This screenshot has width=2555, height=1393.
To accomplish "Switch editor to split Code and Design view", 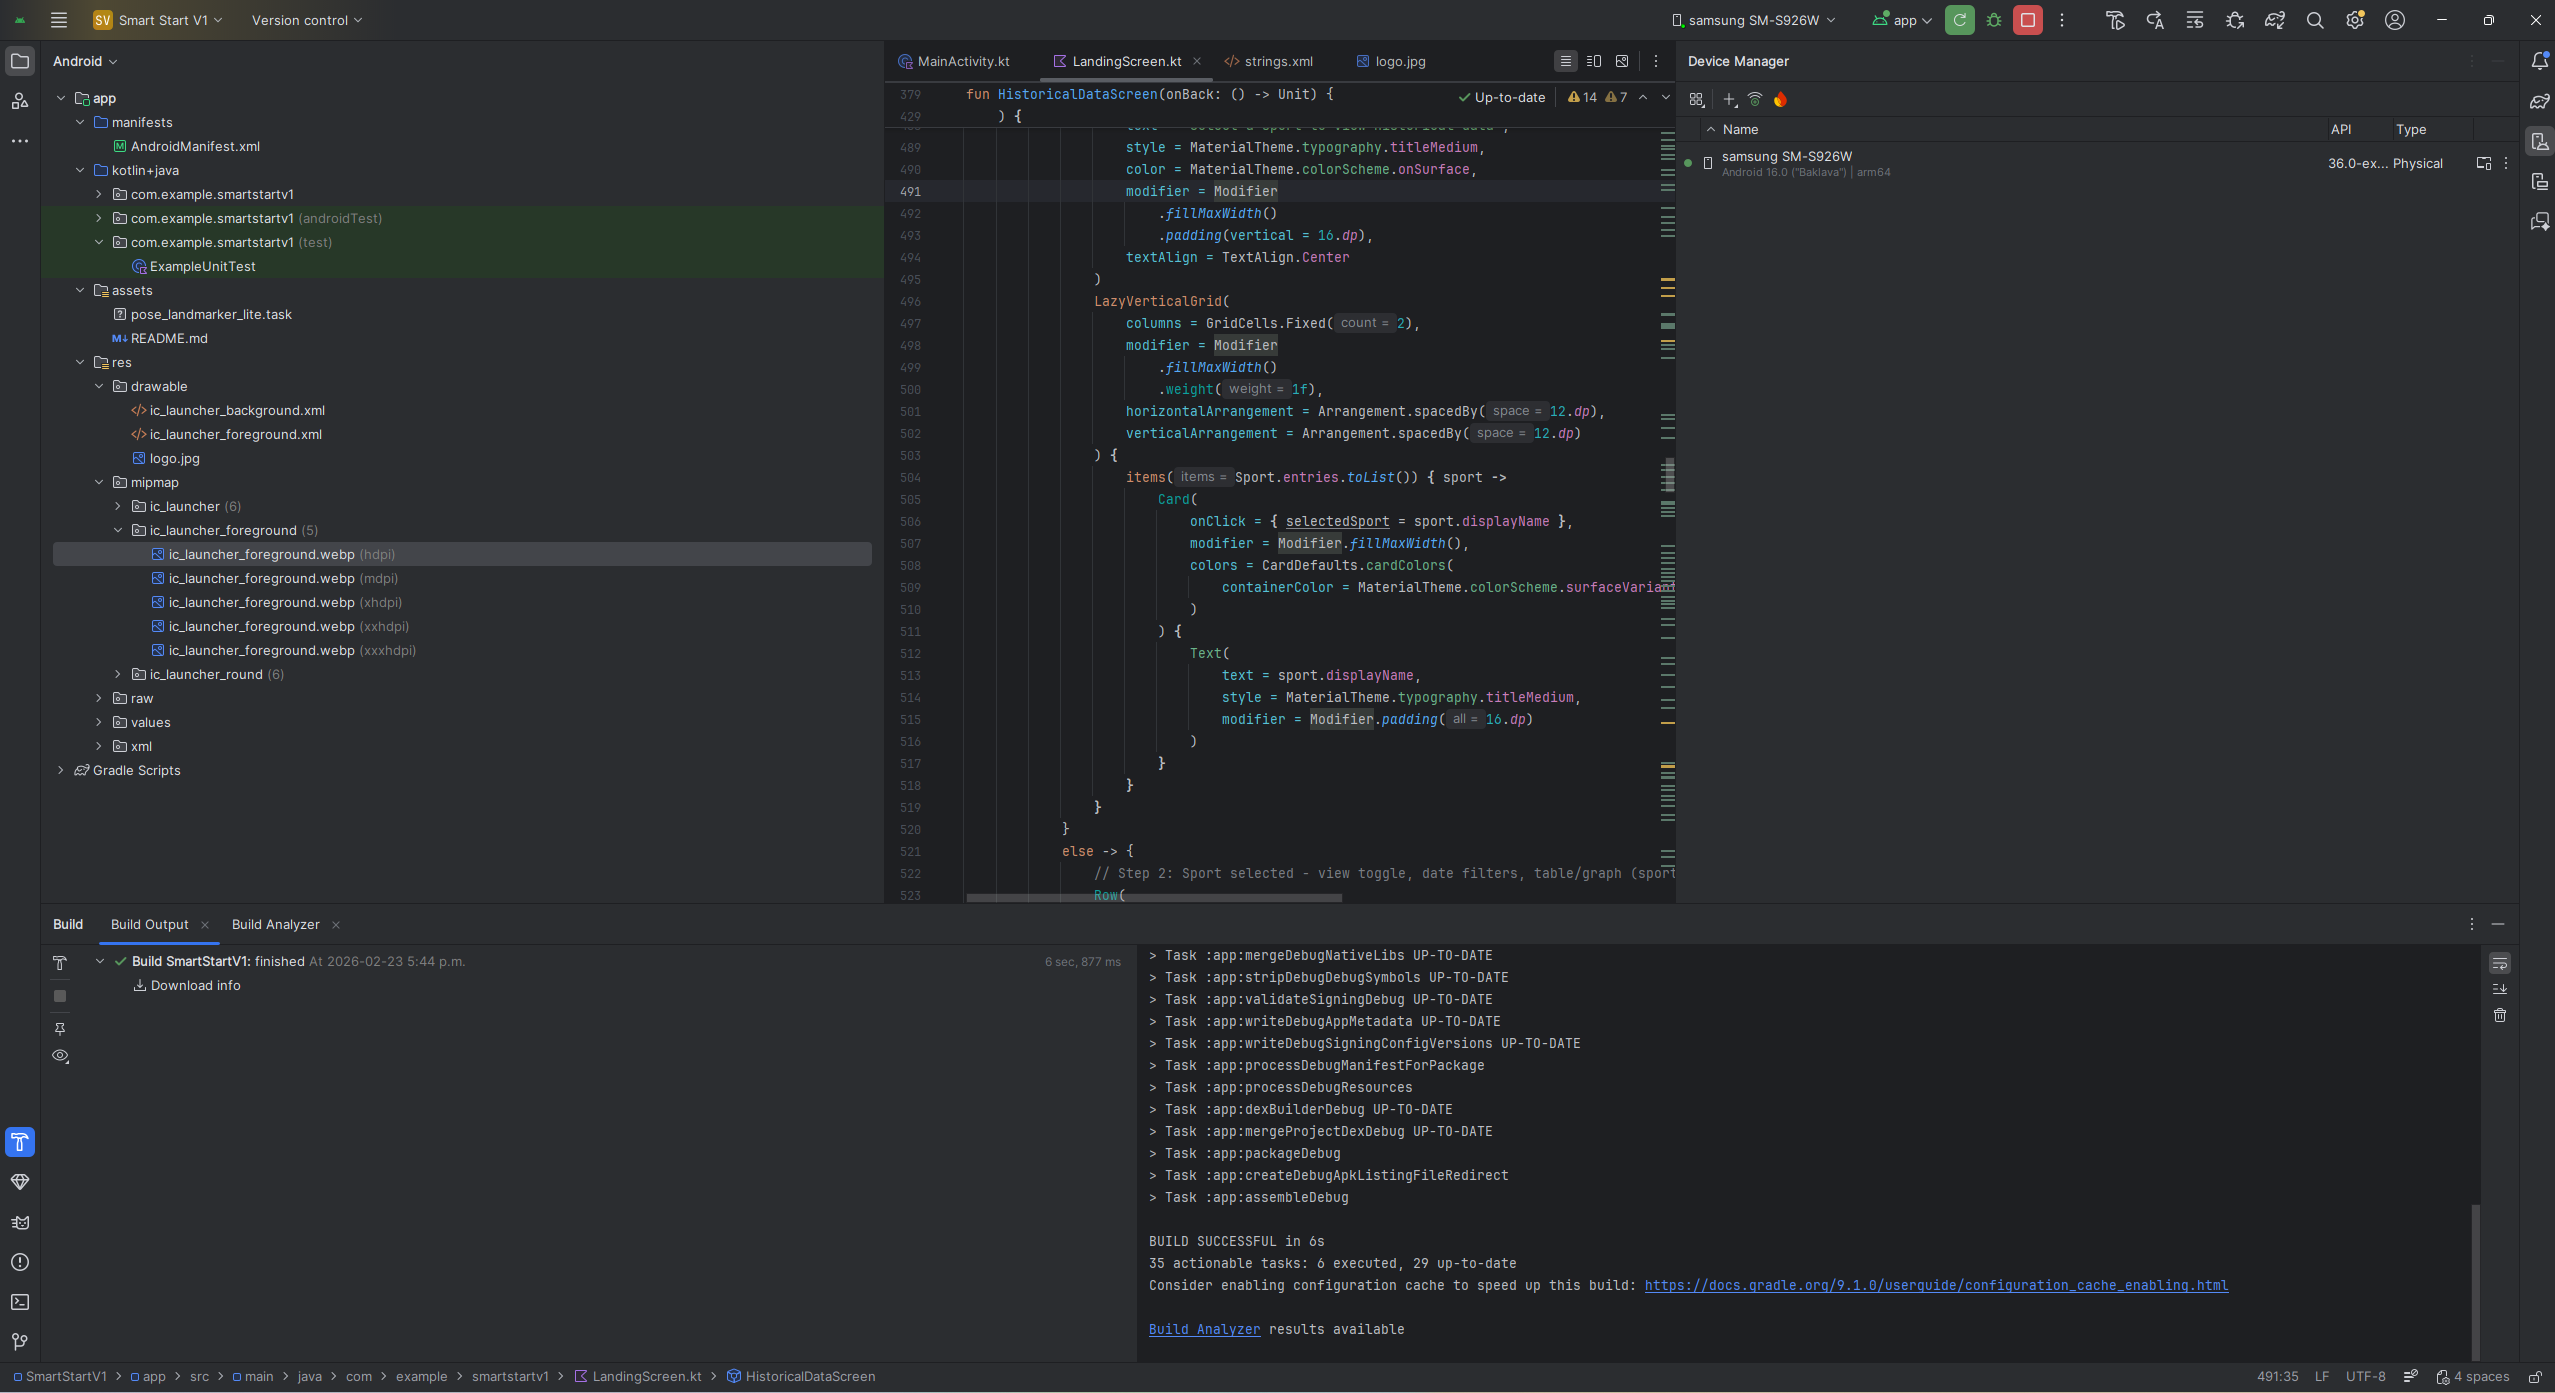I will tap(1594, 61).
